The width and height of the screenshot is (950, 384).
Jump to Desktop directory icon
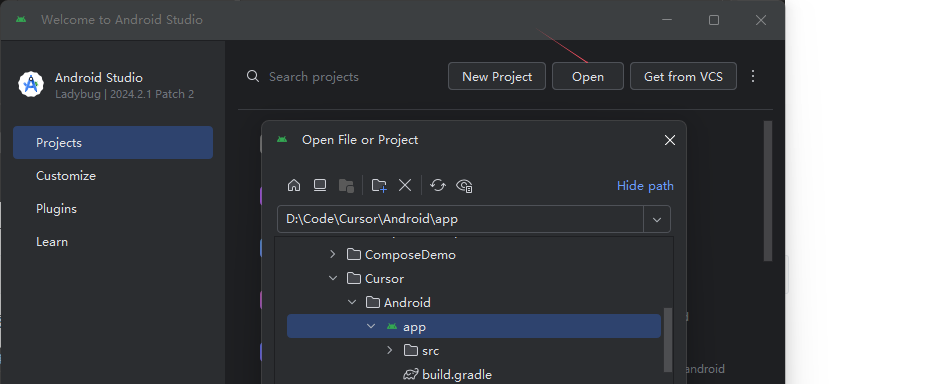320,185
